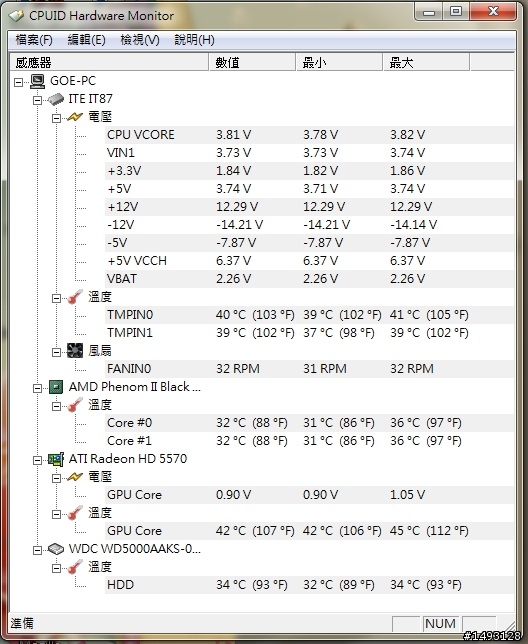Image resolution: width=528 pixels, height=644 pixels.
Task: Select the TMPIN1 temperature row
Action: (309, 333)
